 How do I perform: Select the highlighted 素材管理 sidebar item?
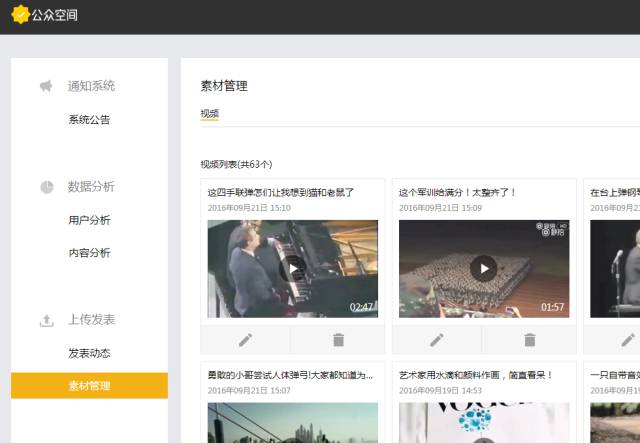click(x=89, y=385)
